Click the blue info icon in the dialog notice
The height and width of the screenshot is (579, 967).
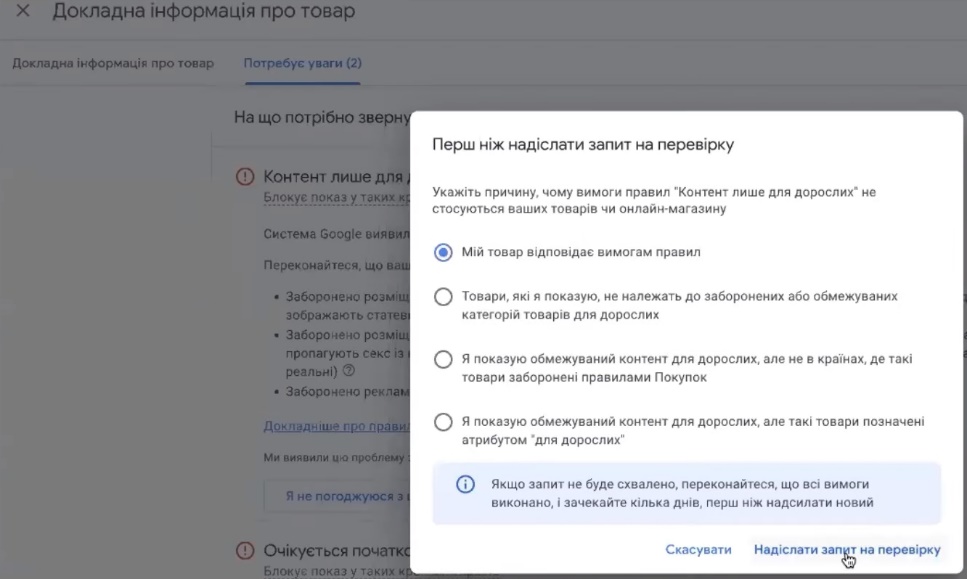465,484
